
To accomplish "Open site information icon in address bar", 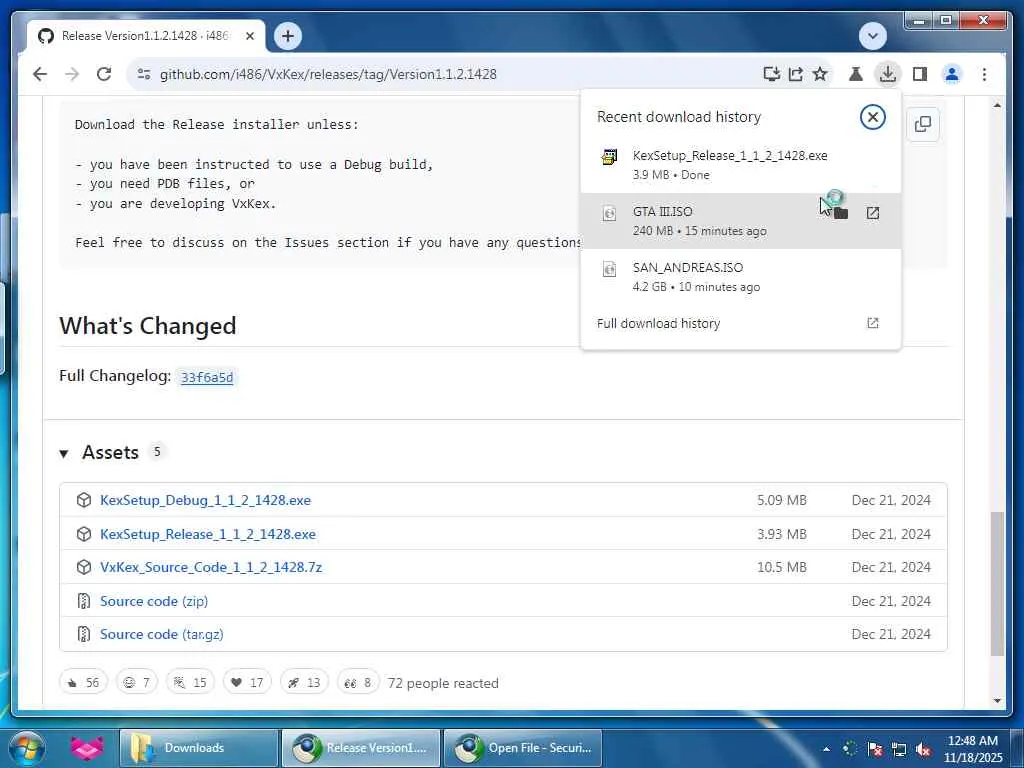I will pyautogui.click(x=144, y=74).
